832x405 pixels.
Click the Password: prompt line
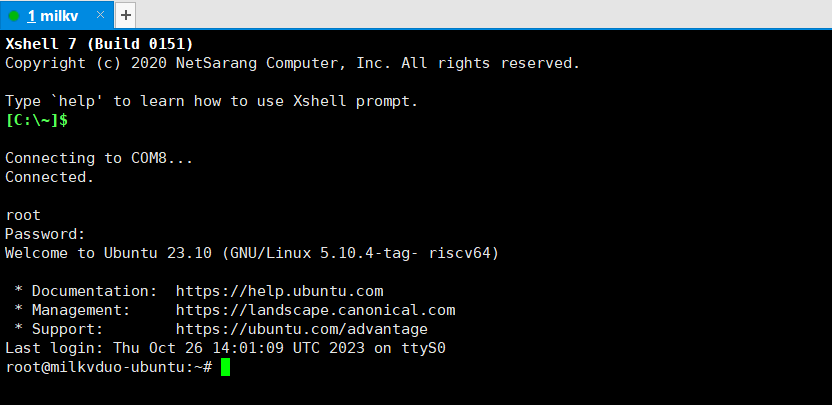point(45,234)
